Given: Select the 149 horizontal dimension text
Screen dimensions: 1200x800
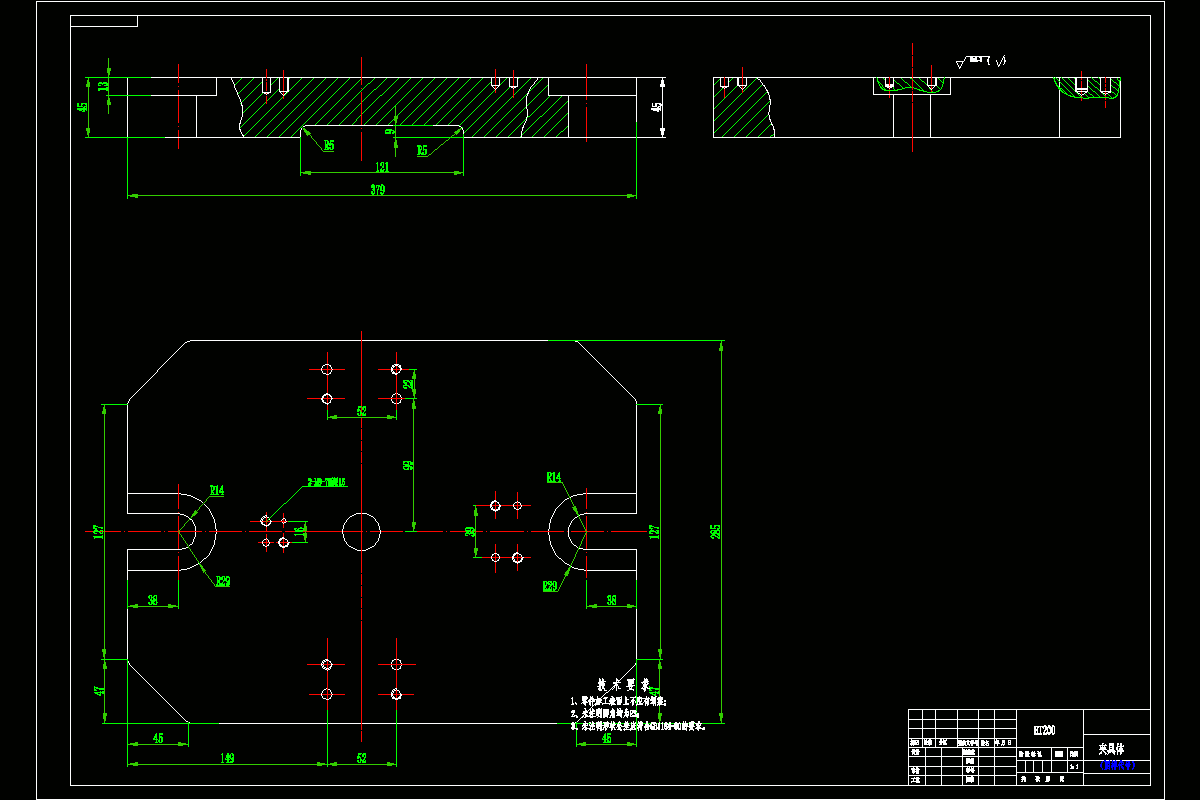Looking at the screenshot, I should (x=227, y=759).
